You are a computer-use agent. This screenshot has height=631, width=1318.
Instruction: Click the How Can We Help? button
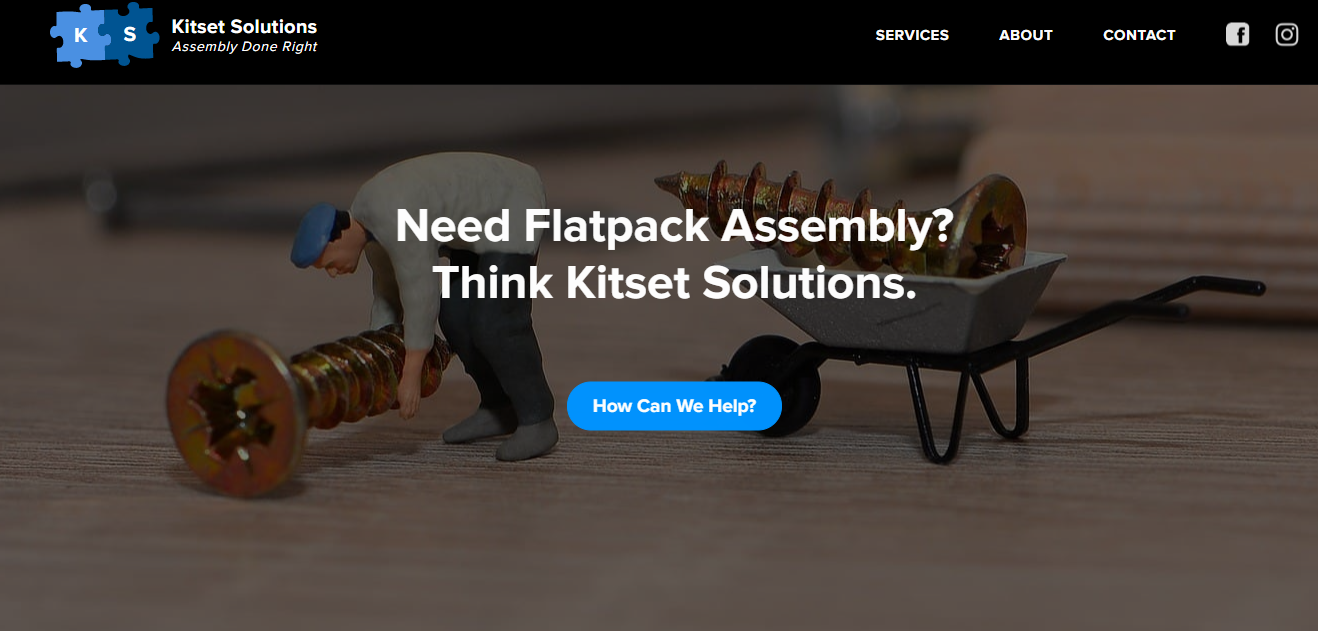(674, 406)
